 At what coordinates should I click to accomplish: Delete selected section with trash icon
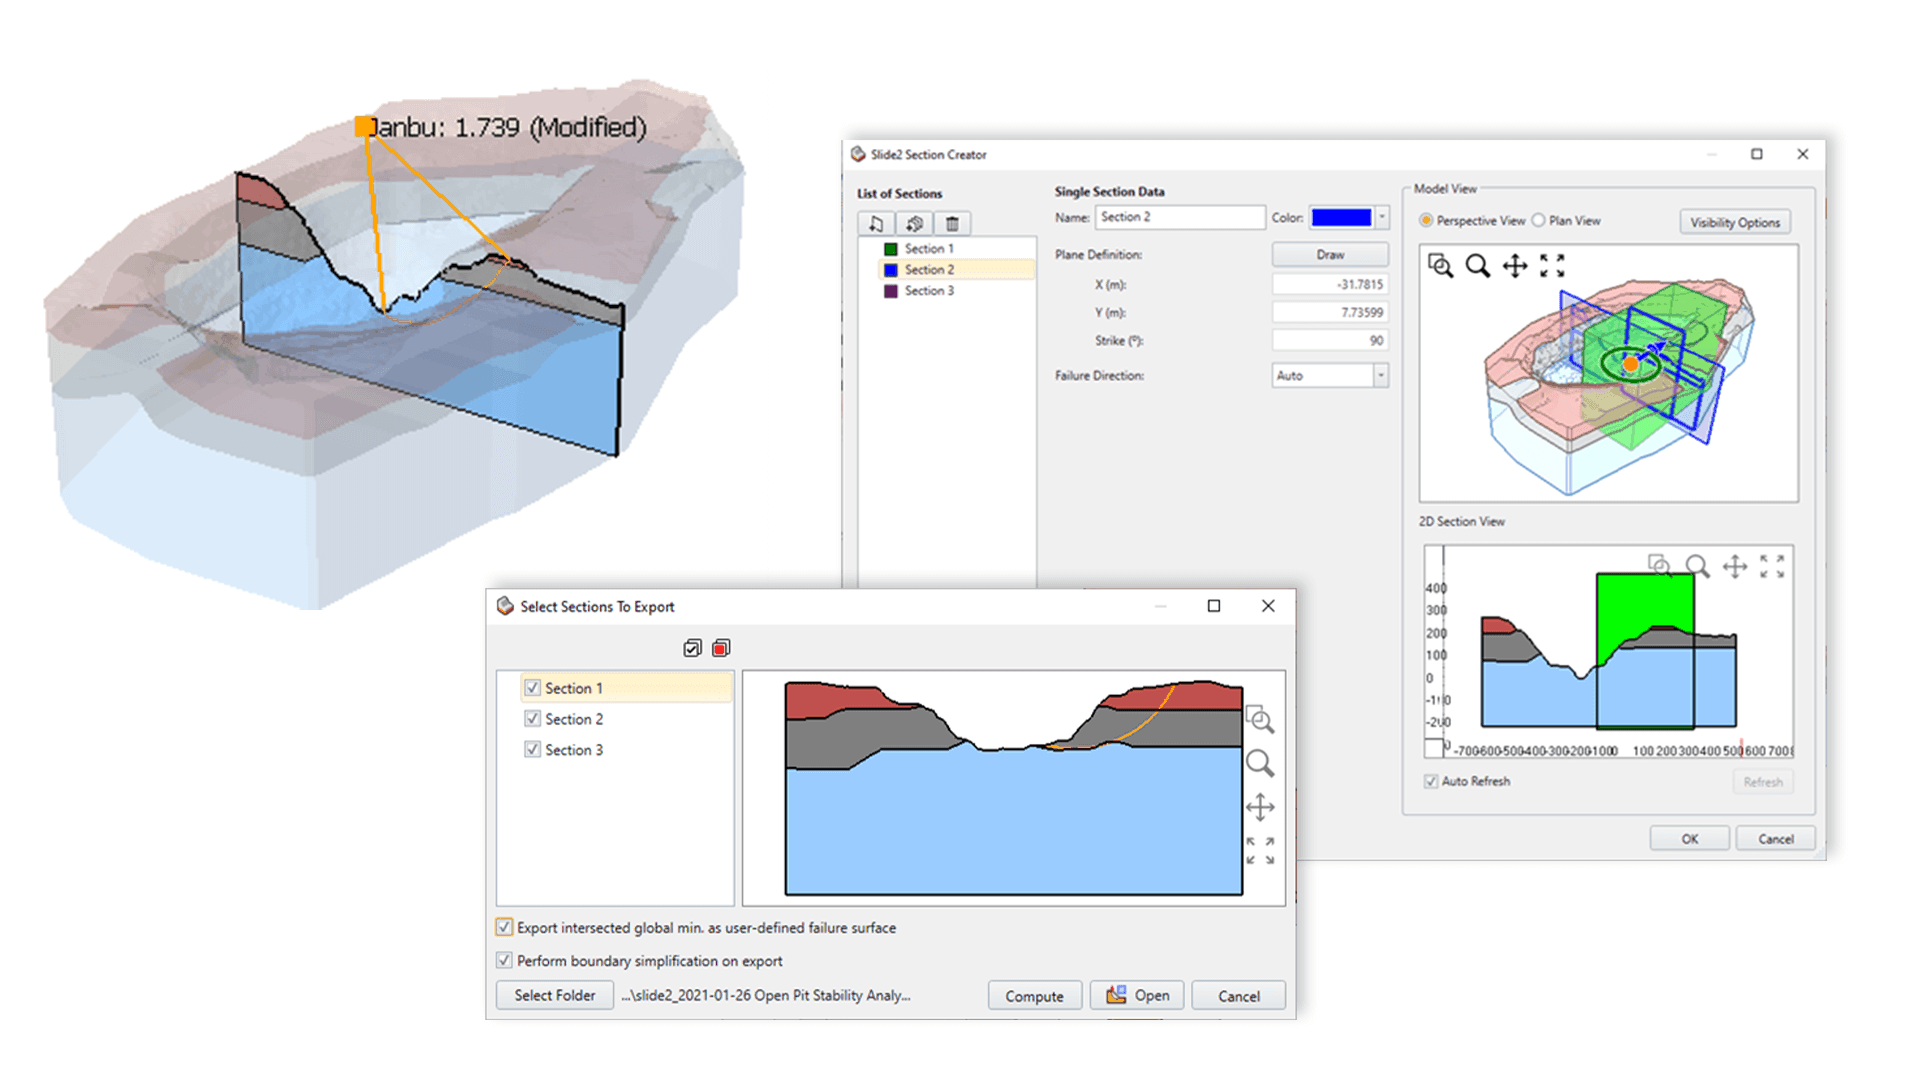click(x=952, y=224)
